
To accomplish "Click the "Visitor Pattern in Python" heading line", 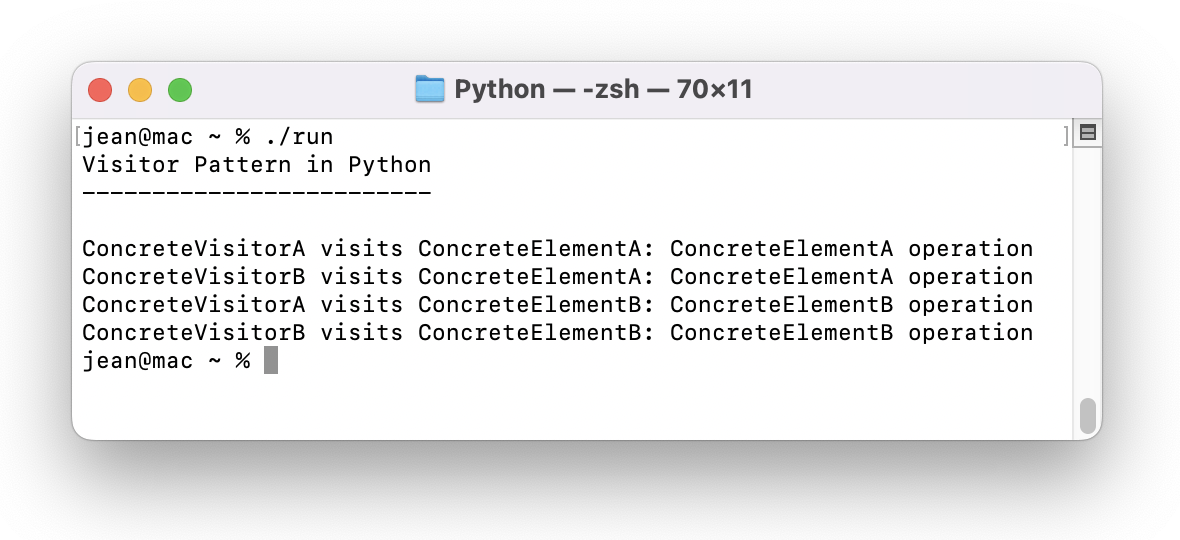I will tap(257, 165).
